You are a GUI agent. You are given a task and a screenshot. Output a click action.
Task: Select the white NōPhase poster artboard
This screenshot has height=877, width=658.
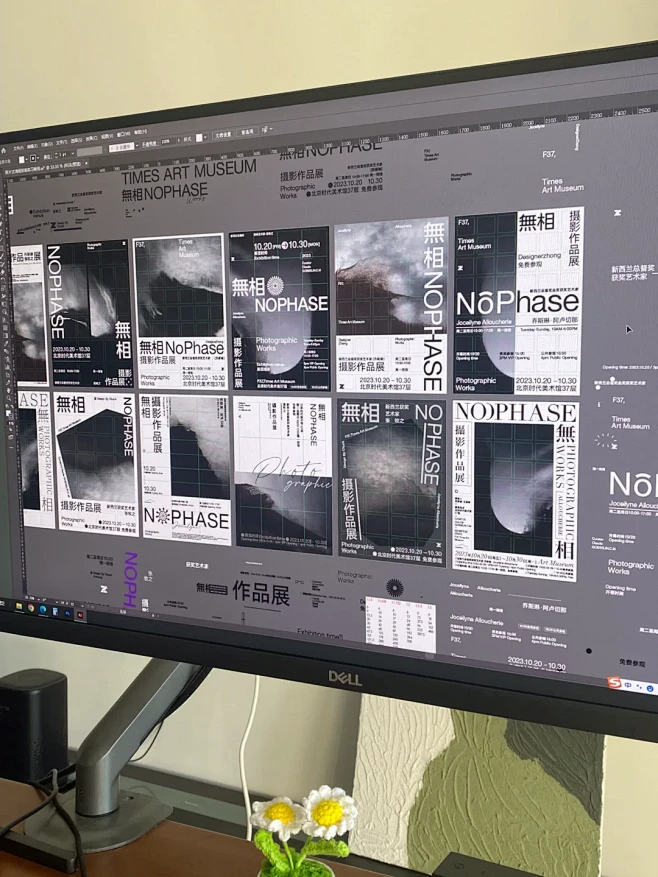pos(517,300)
